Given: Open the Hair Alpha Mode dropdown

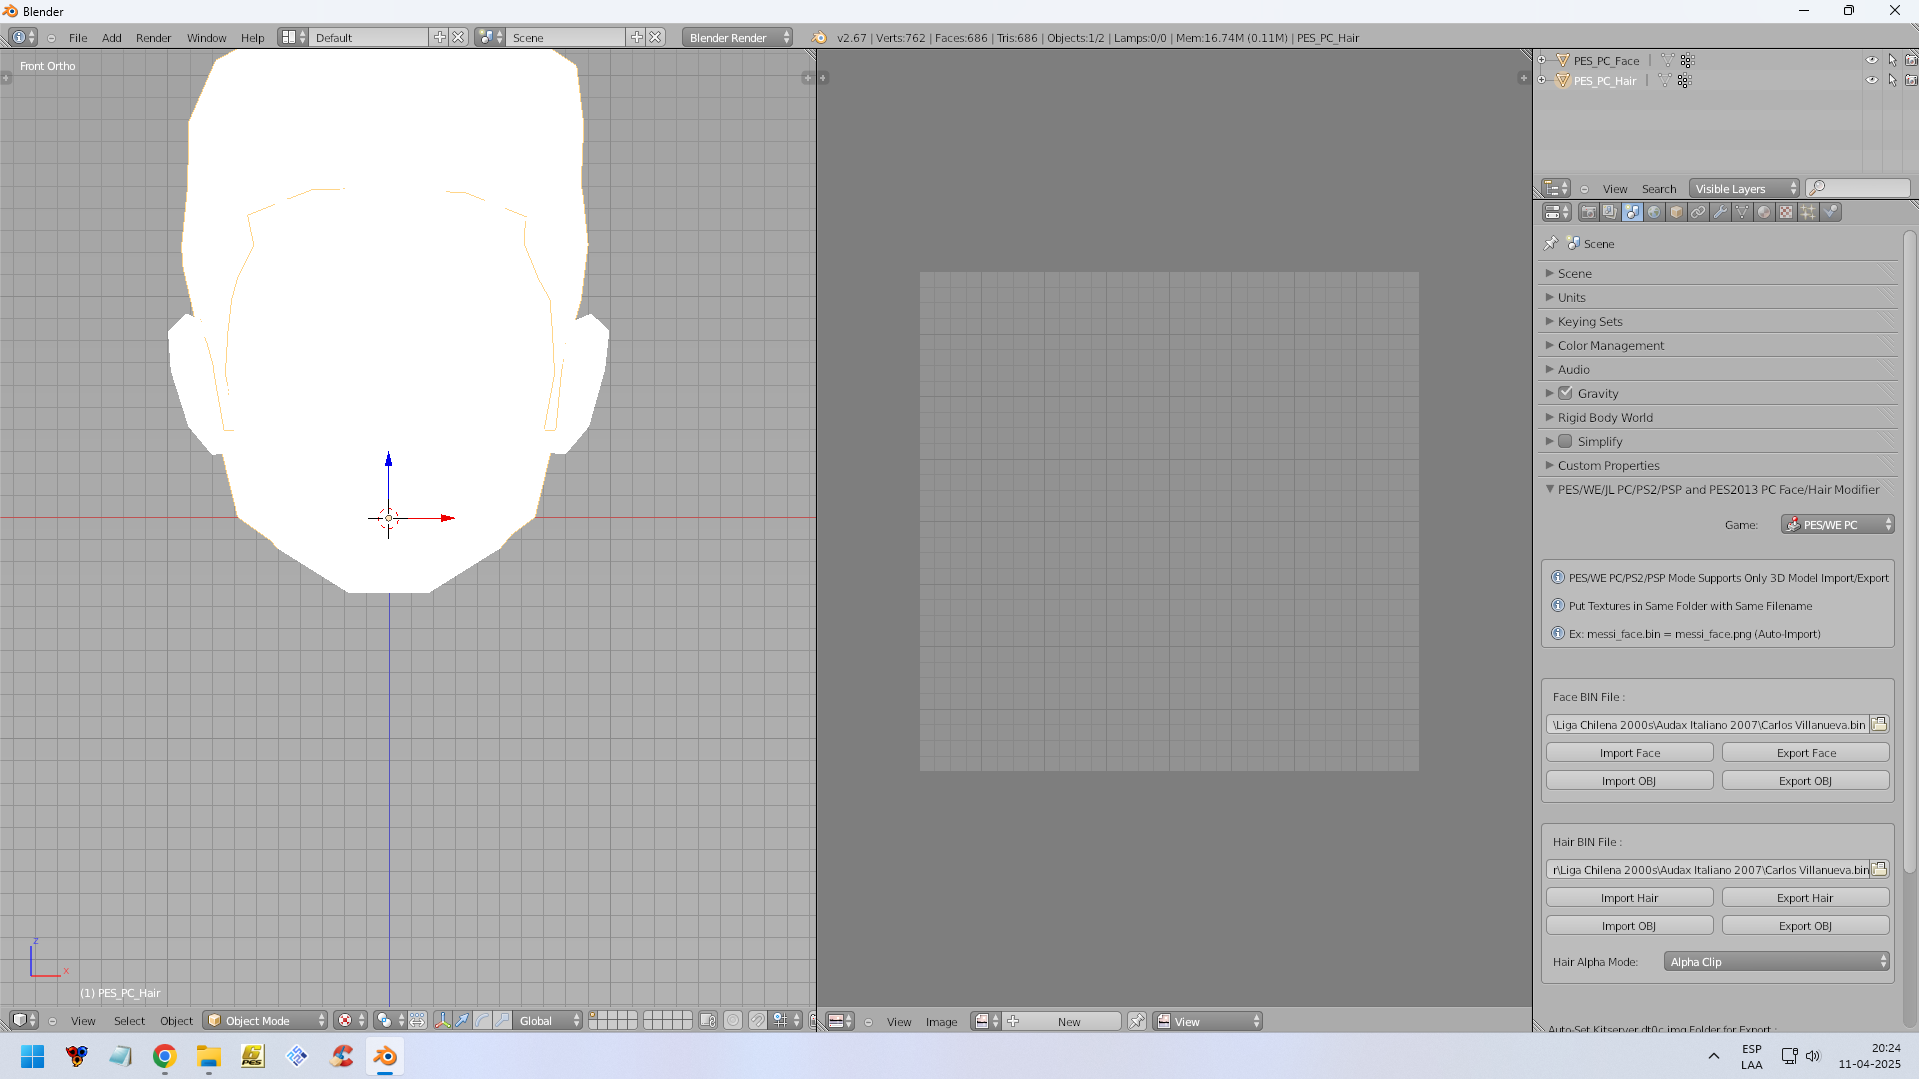Looking at the screenshot, I should pyautogui.click(x=1776, y=961).
